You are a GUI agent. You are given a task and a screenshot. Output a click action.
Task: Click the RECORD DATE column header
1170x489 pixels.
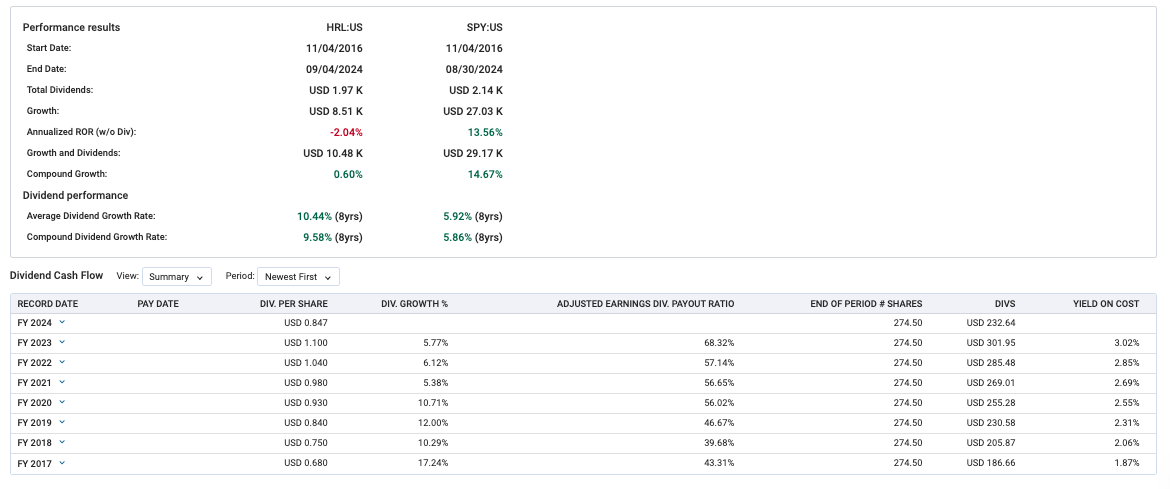coord(48,303)
